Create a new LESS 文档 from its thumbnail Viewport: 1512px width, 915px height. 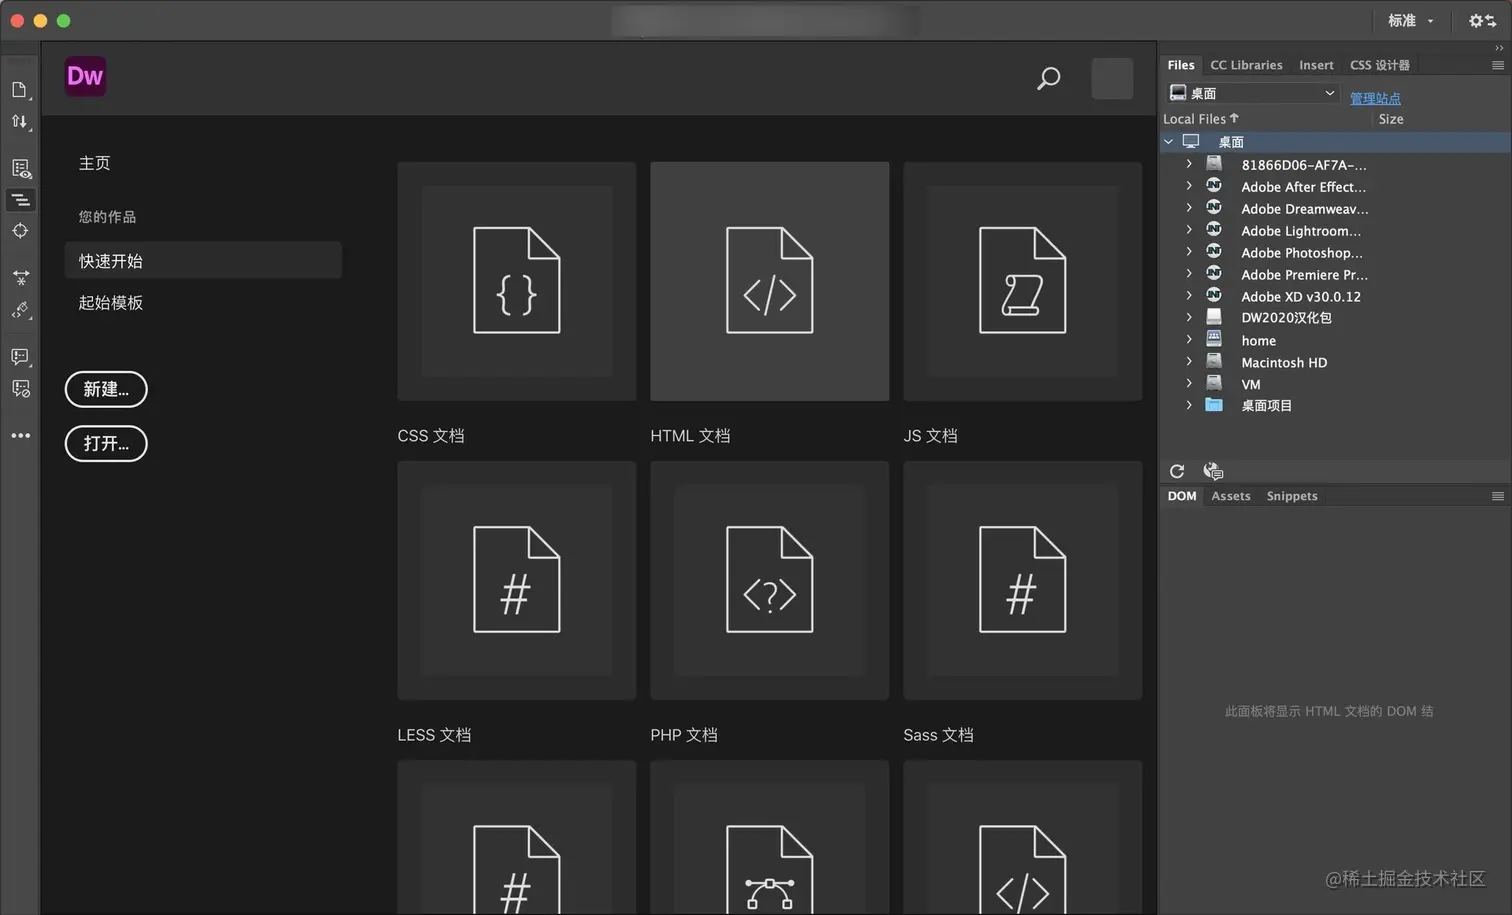(517, 580)
